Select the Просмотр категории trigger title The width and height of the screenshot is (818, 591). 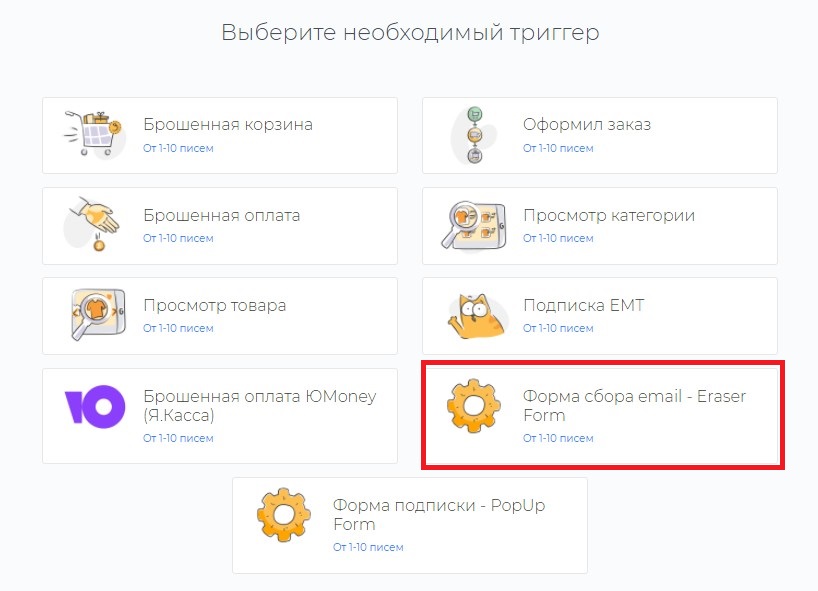point(608,215)
